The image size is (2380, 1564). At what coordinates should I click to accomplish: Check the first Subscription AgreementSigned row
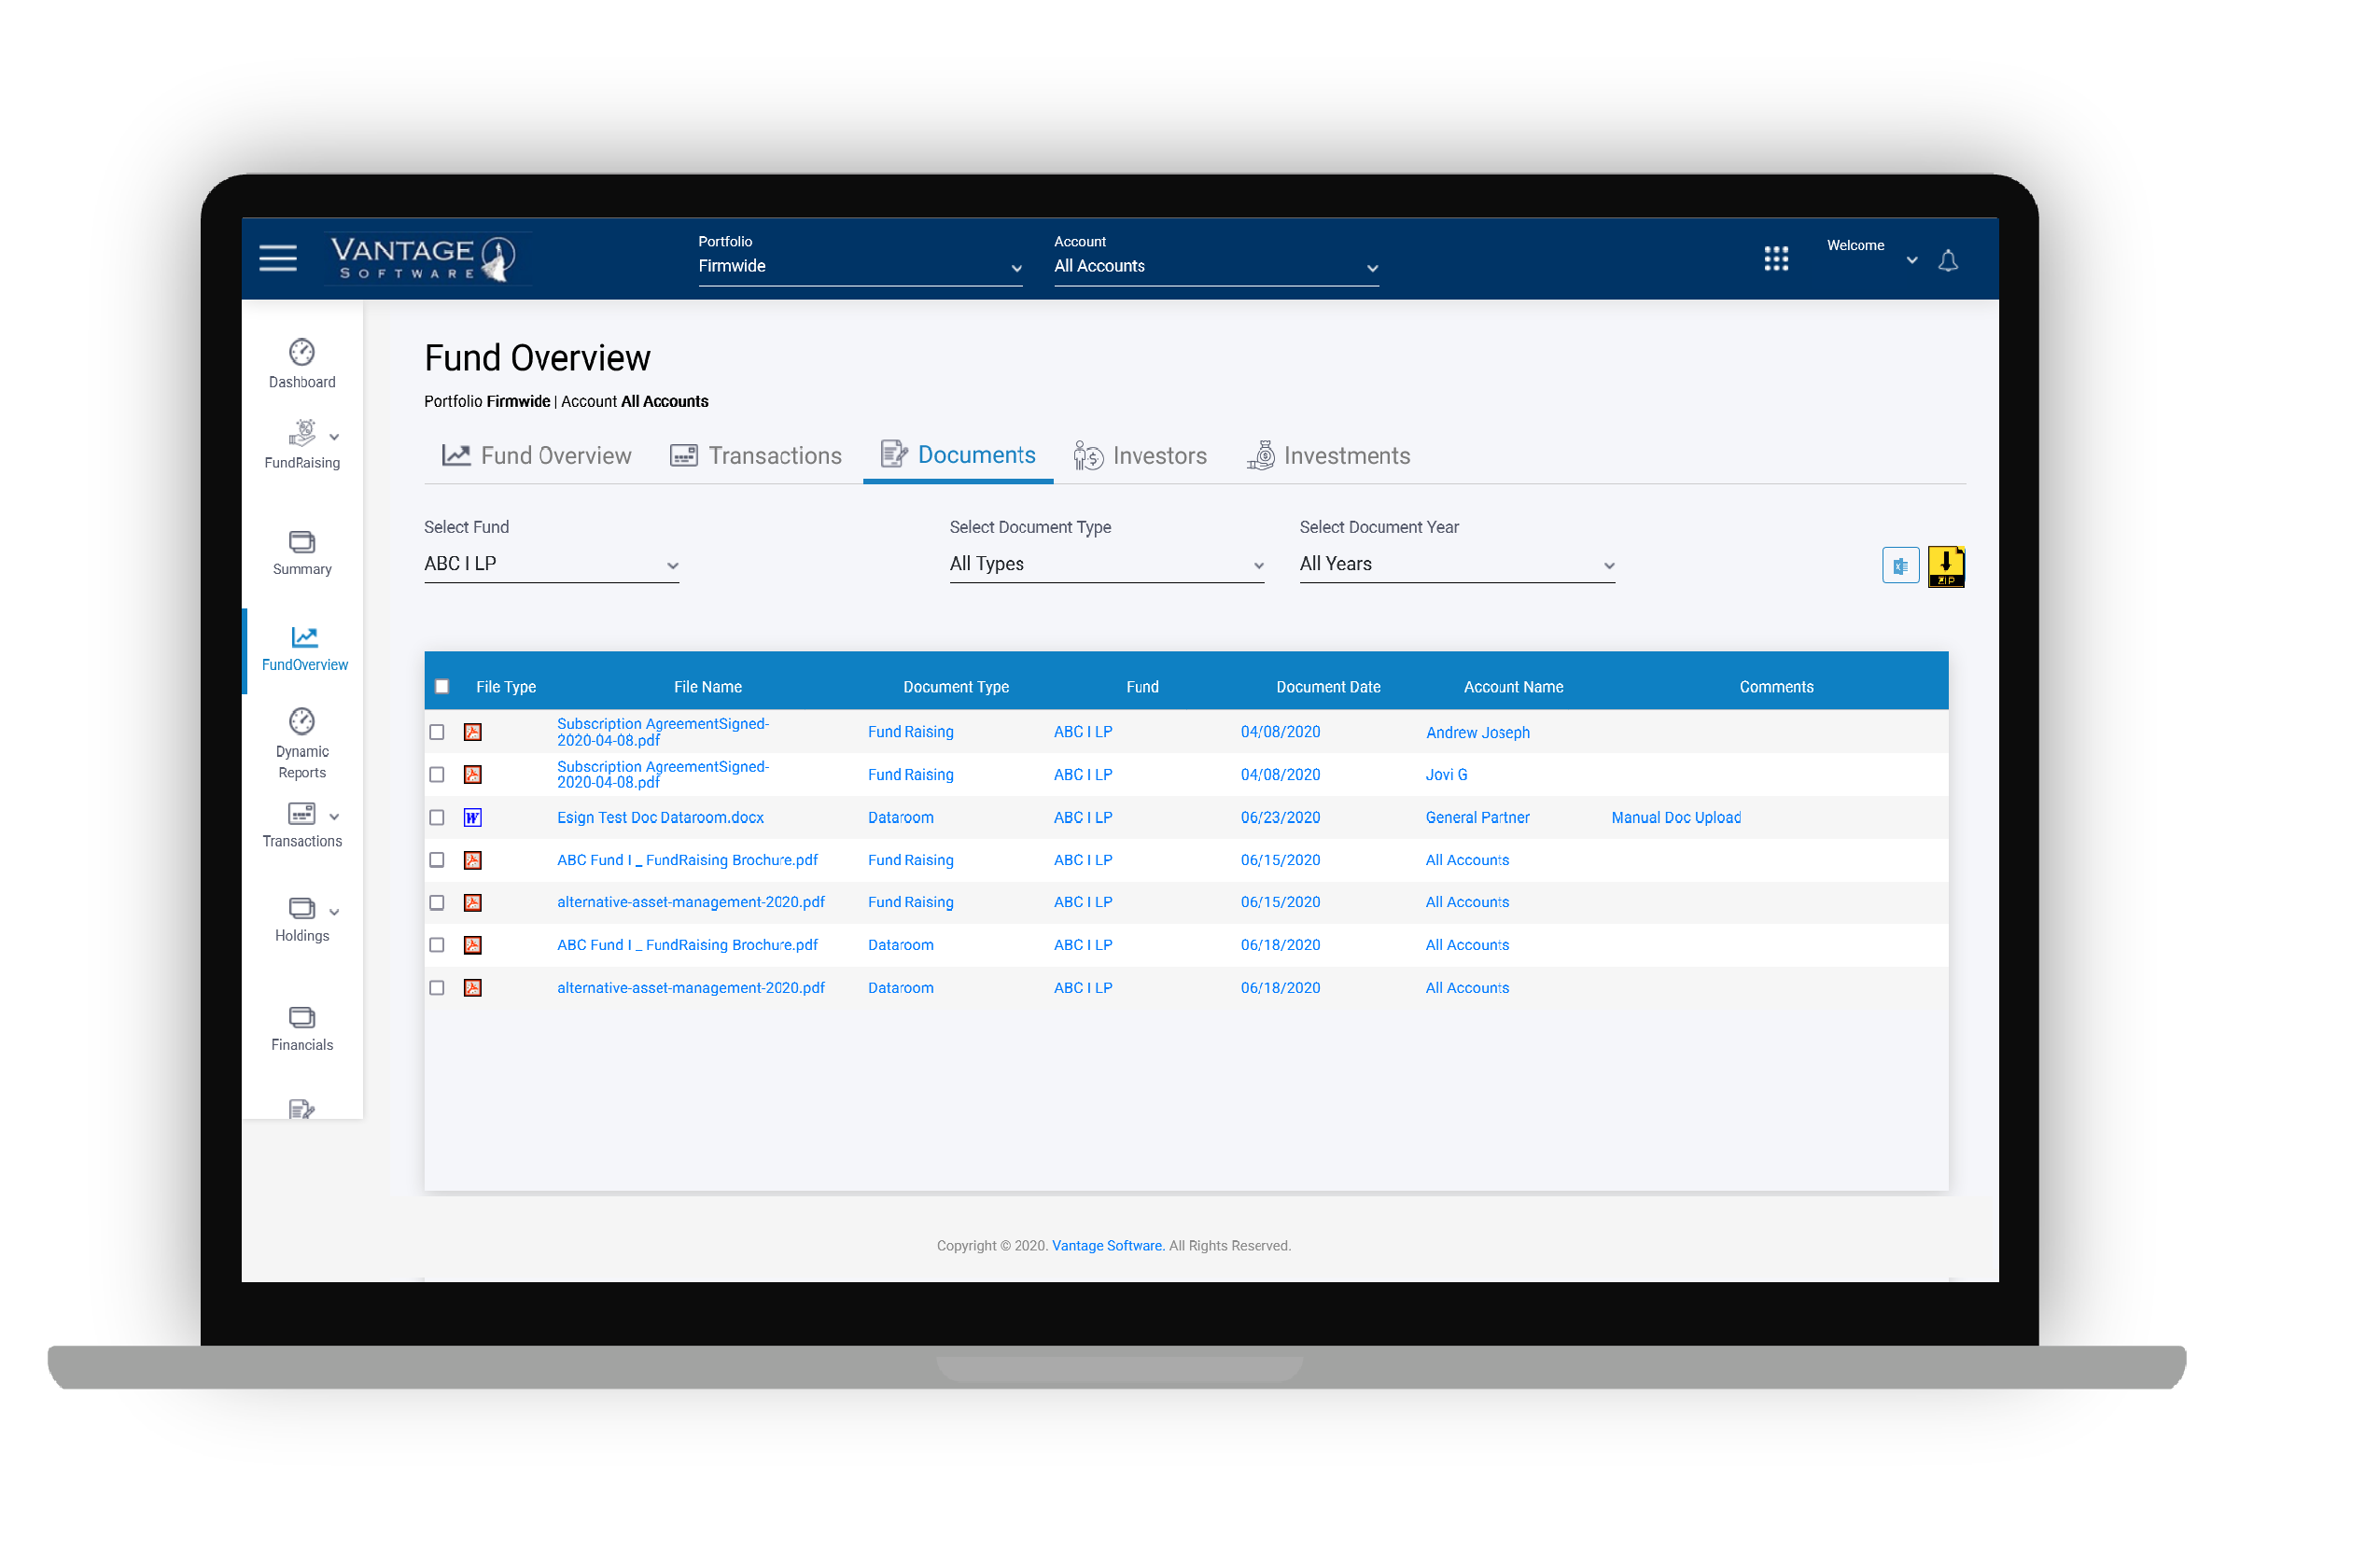(x=437, y=731)
